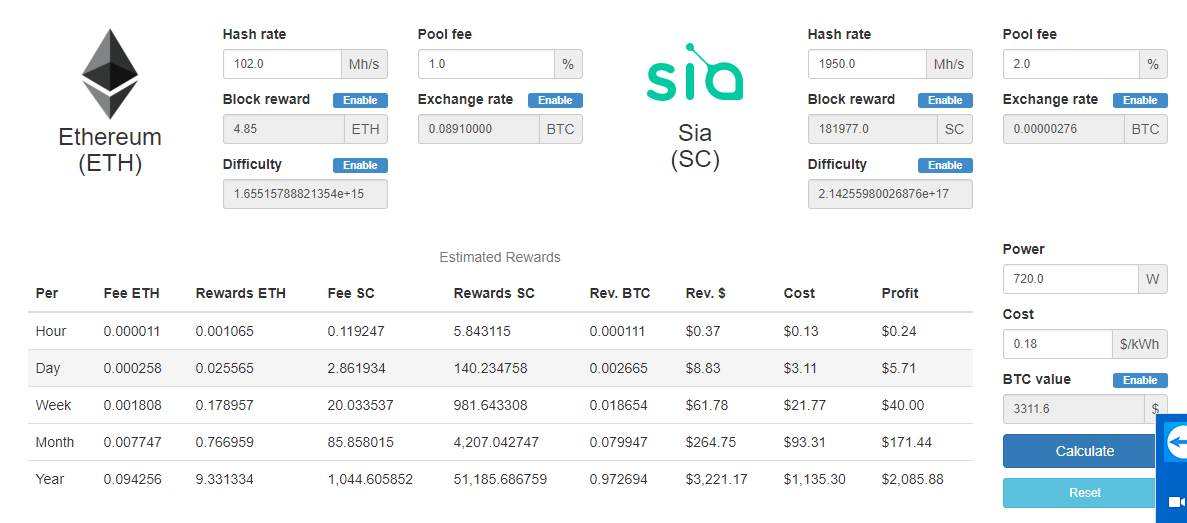Enable the Sia difficulty field

tap(945, 165)
